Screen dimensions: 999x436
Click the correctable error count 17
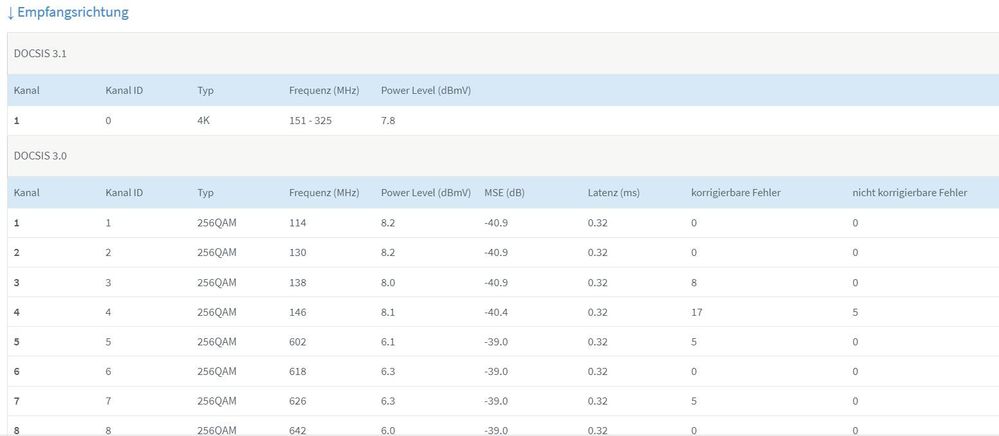tap(697, 313)
